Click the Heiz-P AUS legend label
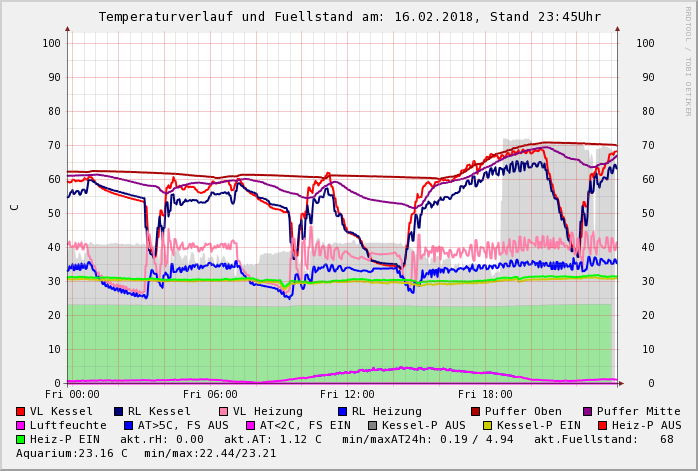 (646, 425)
